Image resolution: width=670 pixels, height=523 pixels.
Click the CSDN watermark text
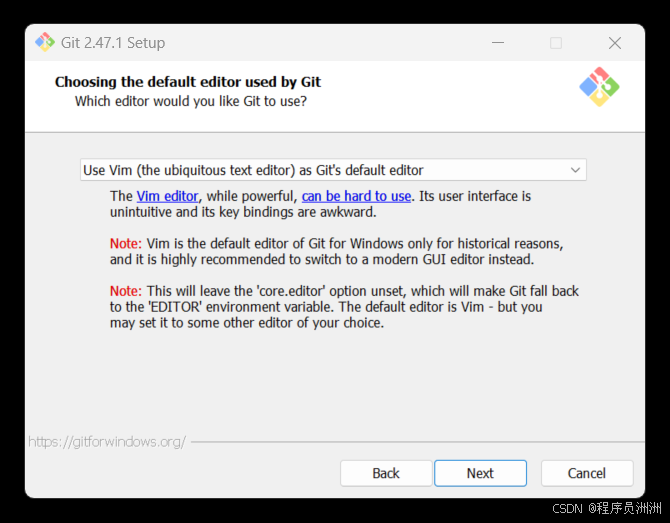pos(607,508)
